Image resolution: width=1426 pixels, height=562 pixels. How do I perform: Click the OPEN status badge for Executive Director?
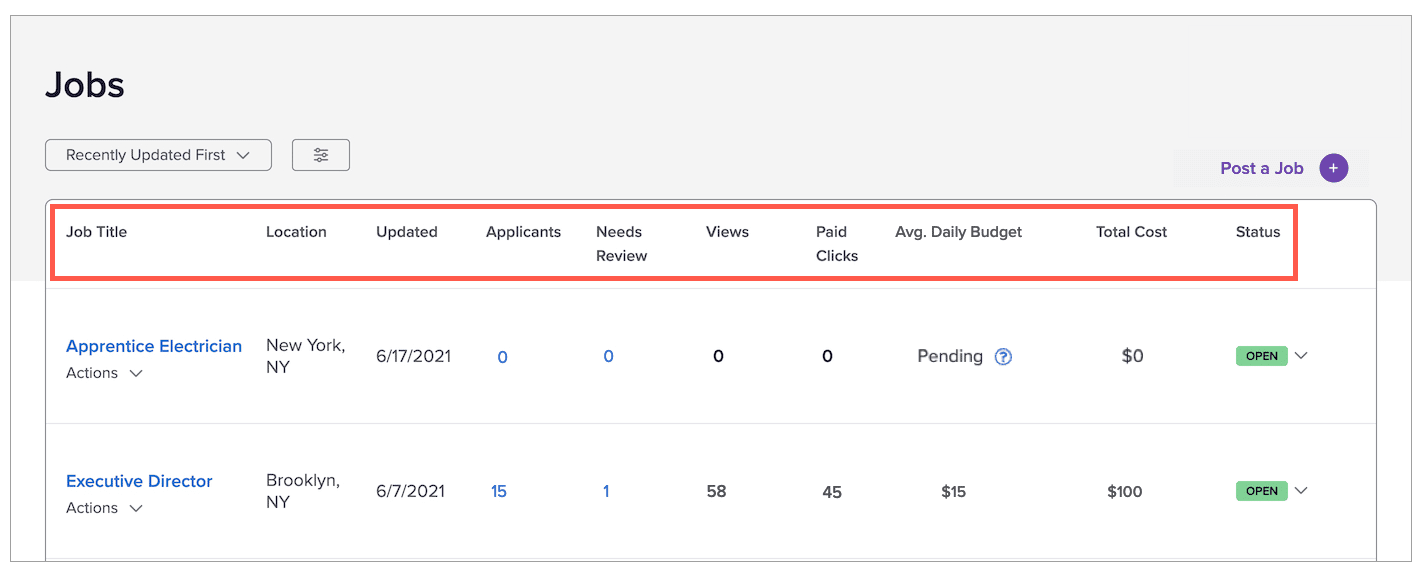[1261, 491]
